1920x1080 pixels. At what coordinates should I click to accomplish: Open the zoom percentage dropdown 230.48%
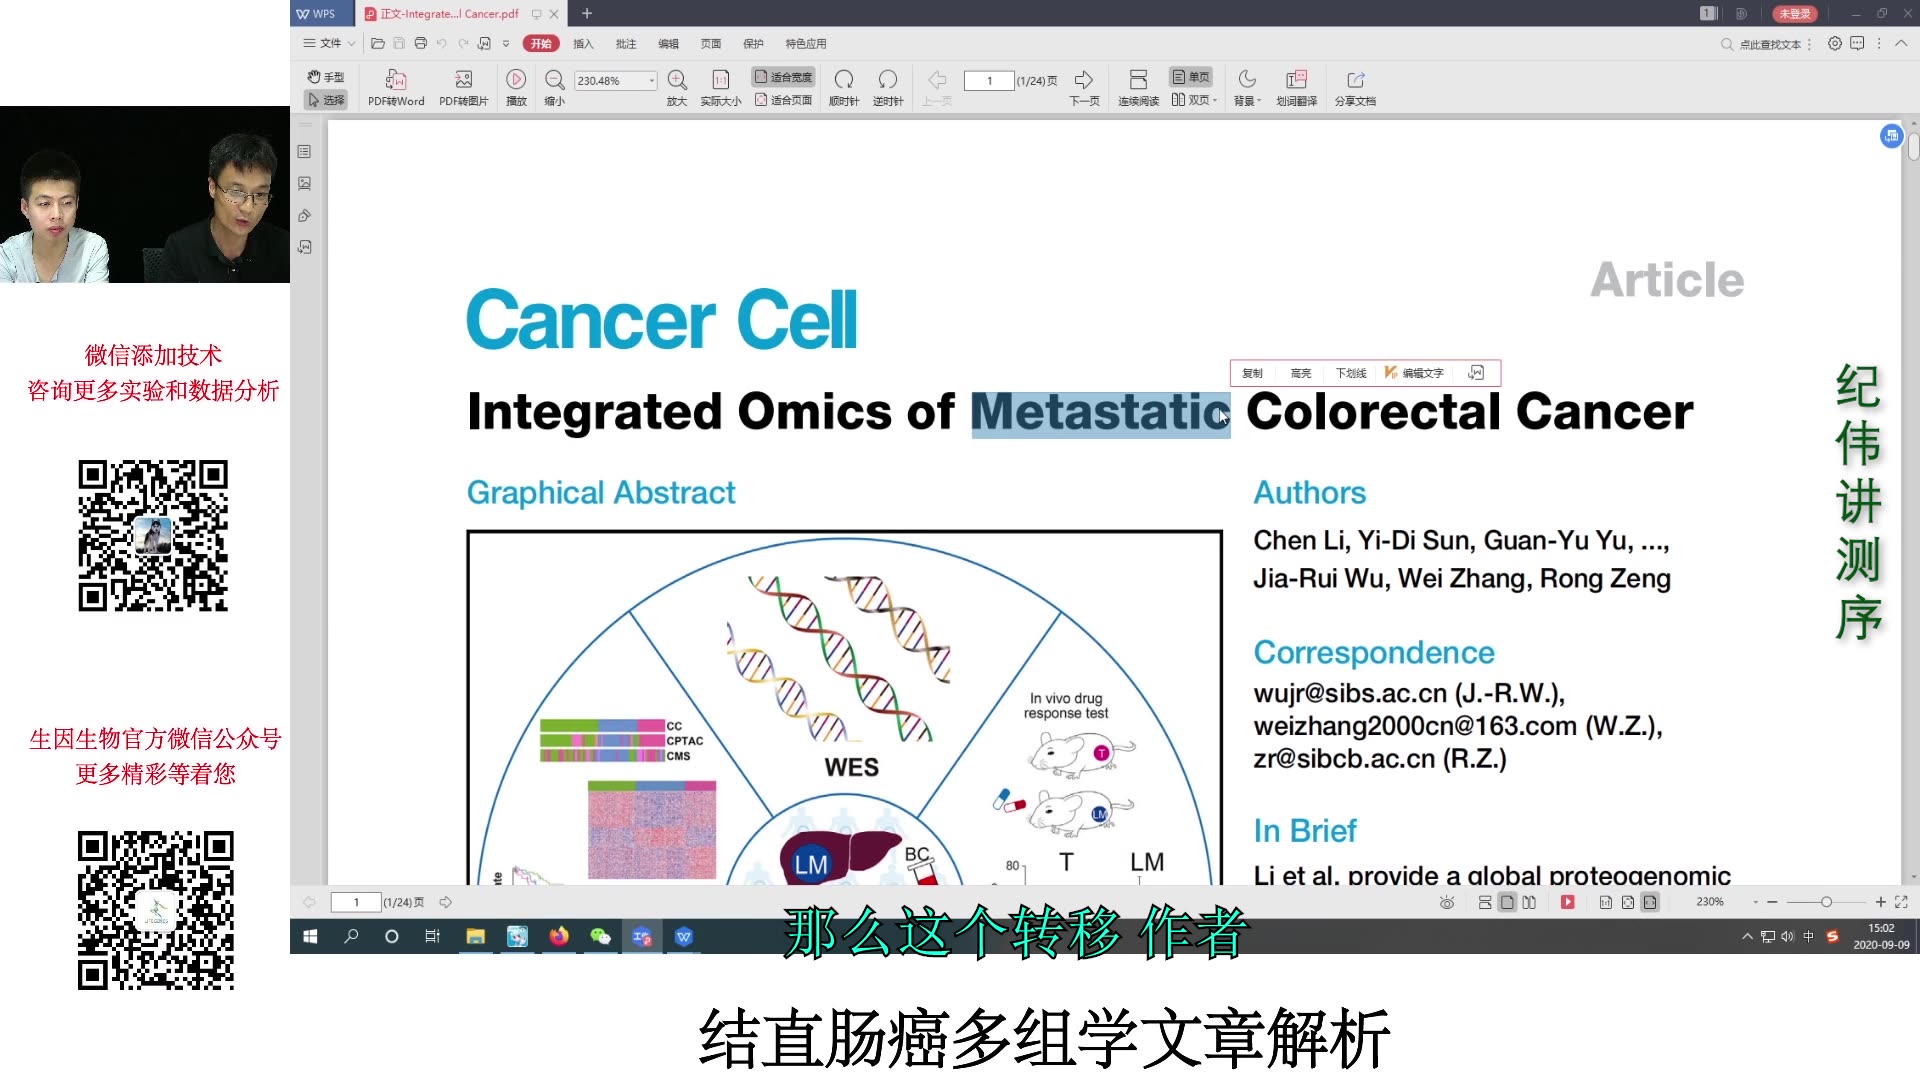[652, 81]
